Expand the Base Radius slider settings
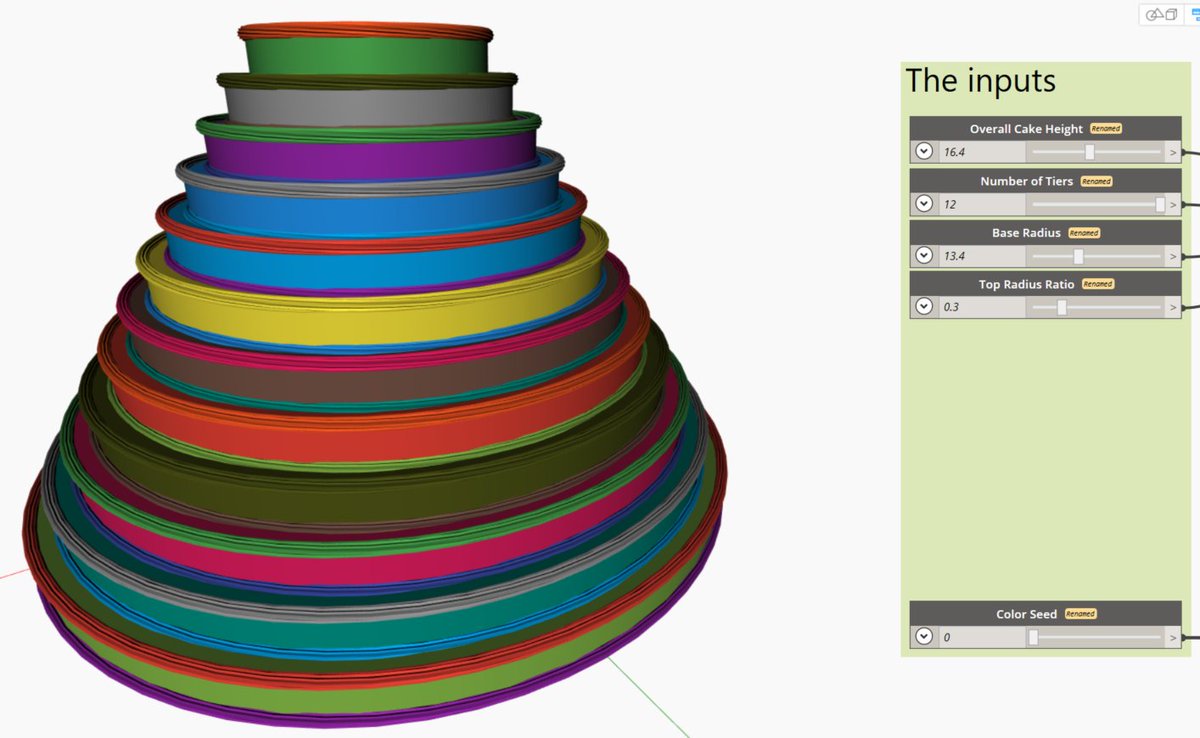 click(x=924, y=256)
